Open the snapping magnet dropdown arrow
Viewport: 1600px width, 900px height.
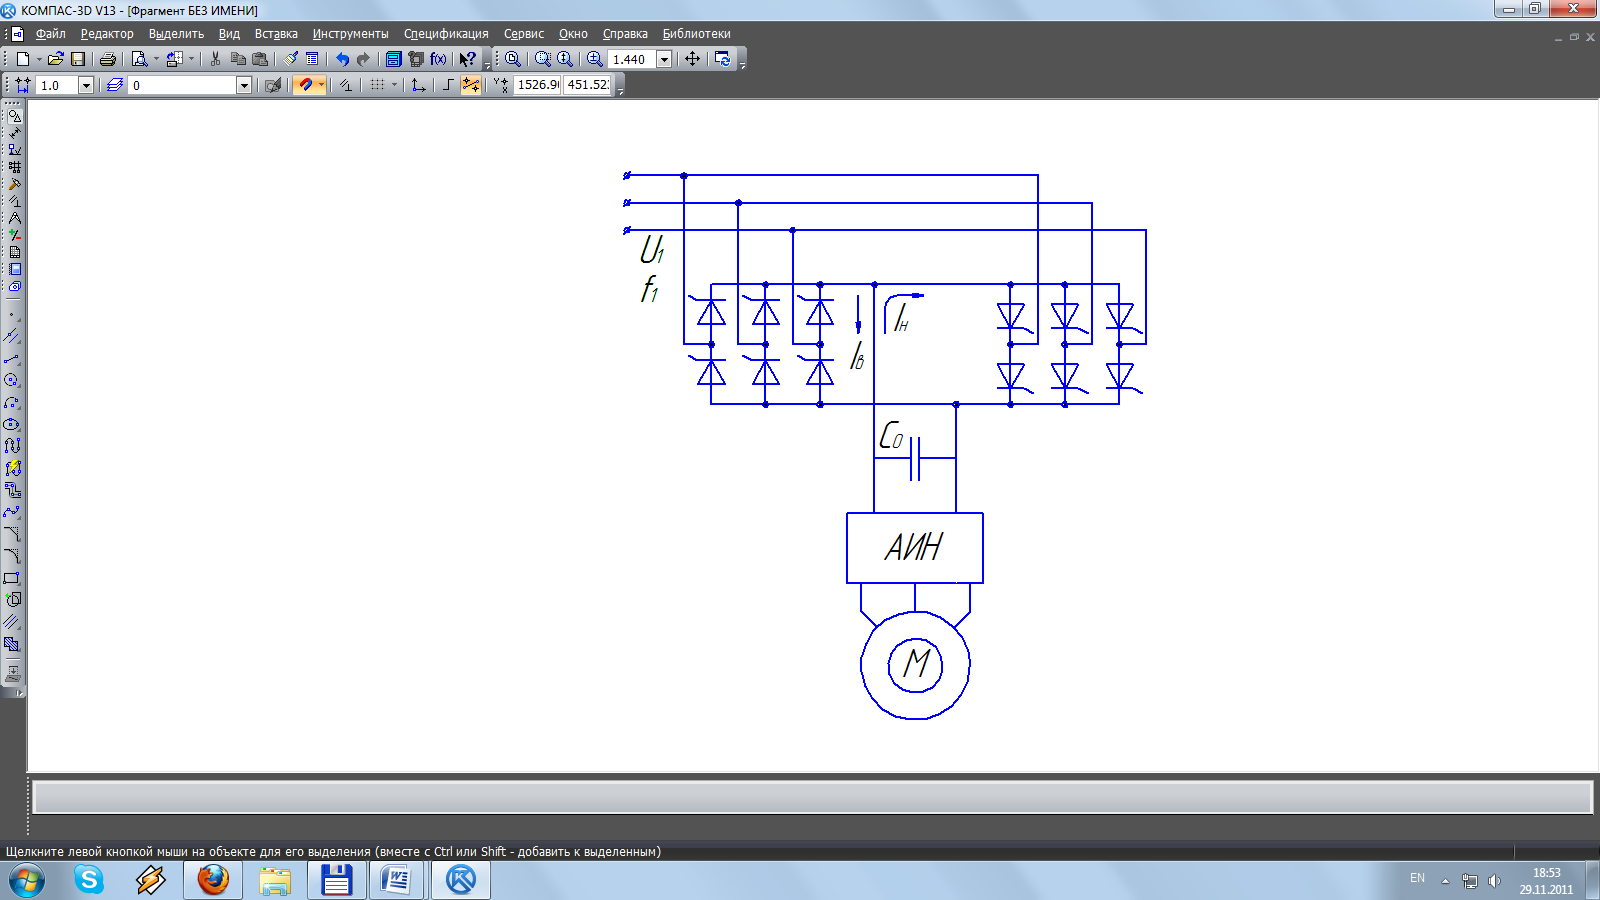pyautogui.click(x=321, y=85)
